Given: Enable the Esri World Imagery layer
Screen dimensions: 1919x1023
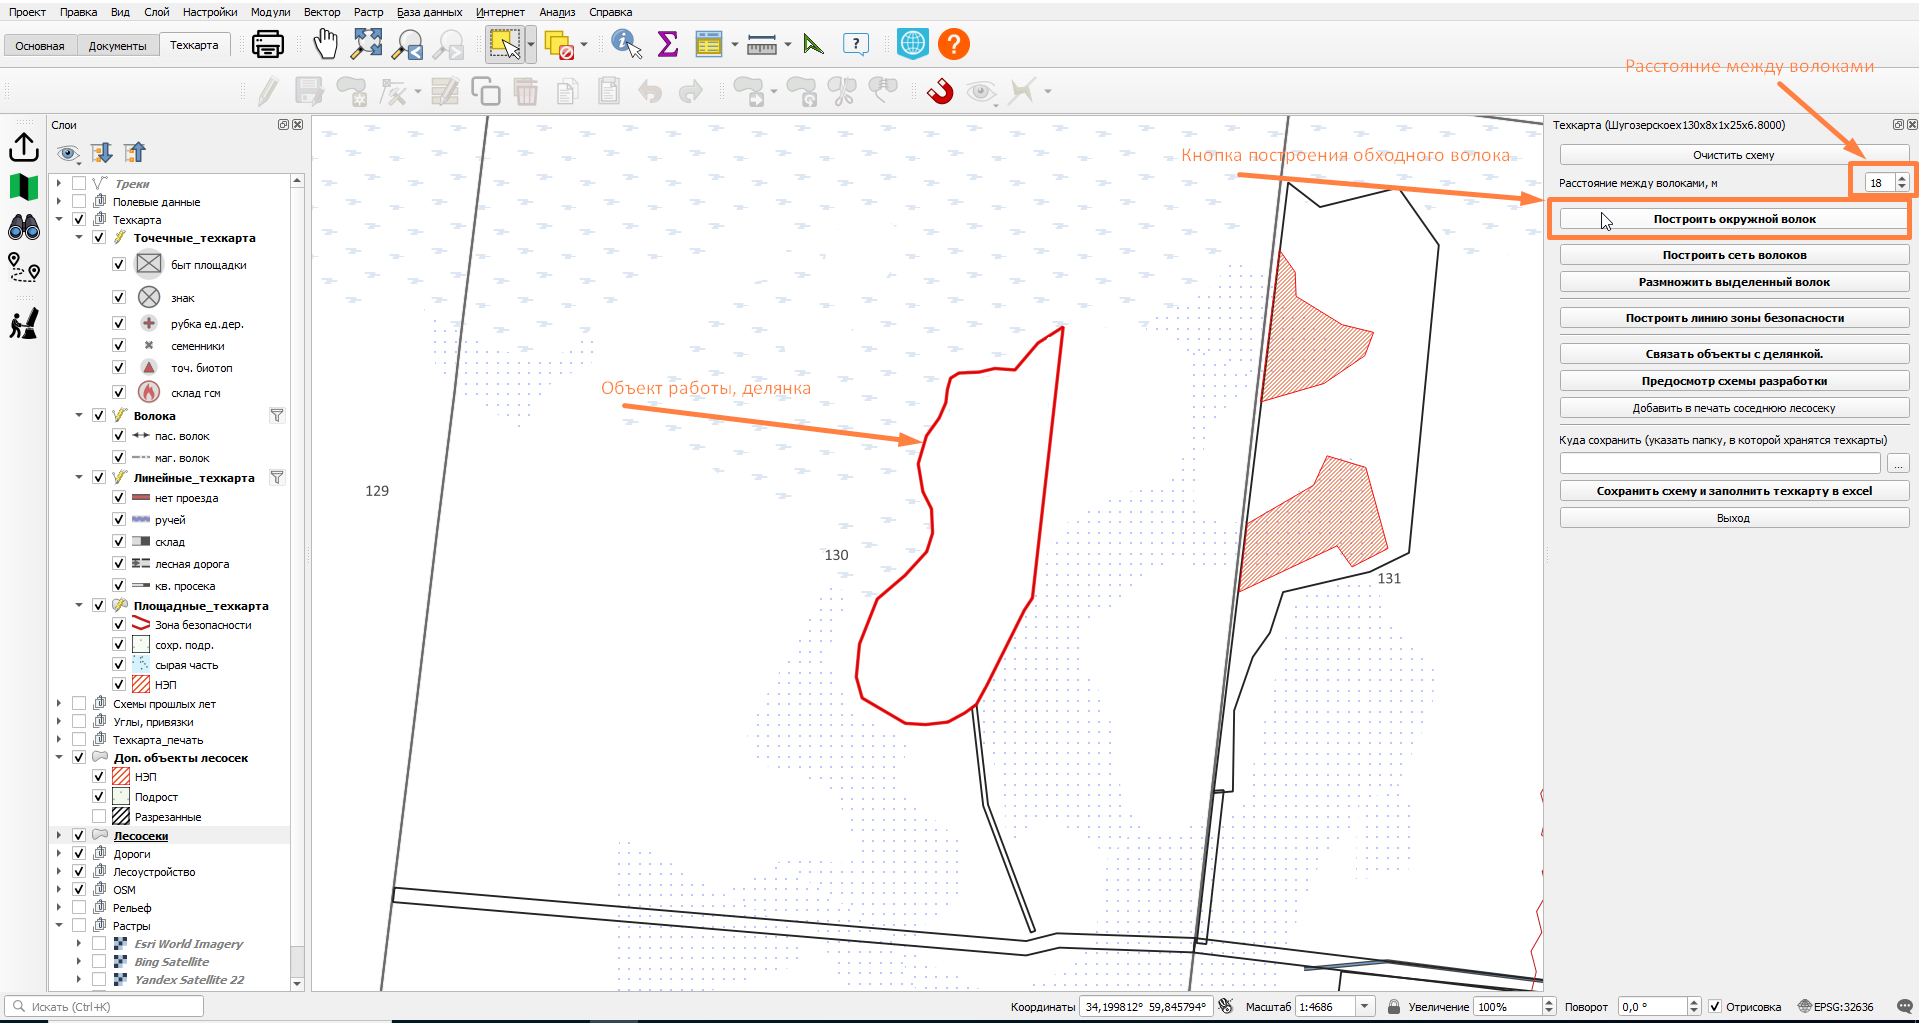Looking at the screenshot, I should [99, 943].
